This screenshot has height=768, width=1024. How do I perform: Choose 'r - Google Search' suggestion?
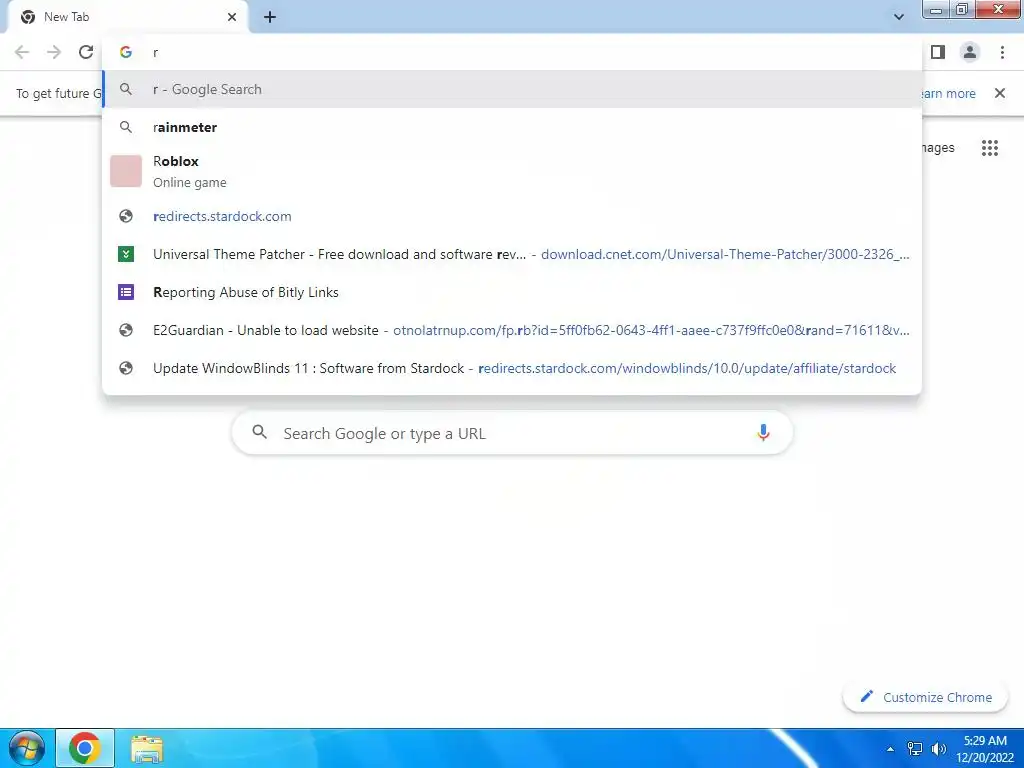coord(512,89)
